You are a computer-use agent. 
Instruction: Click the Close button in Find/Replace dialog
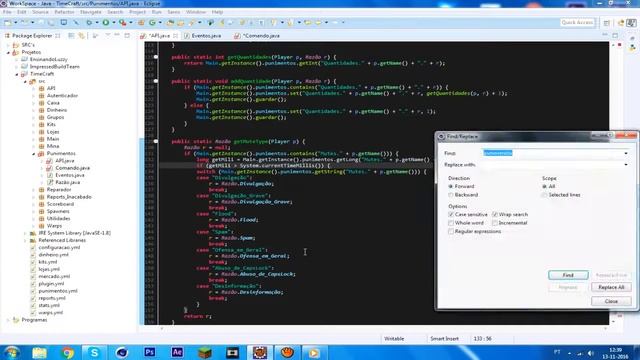tap(611, 301)
